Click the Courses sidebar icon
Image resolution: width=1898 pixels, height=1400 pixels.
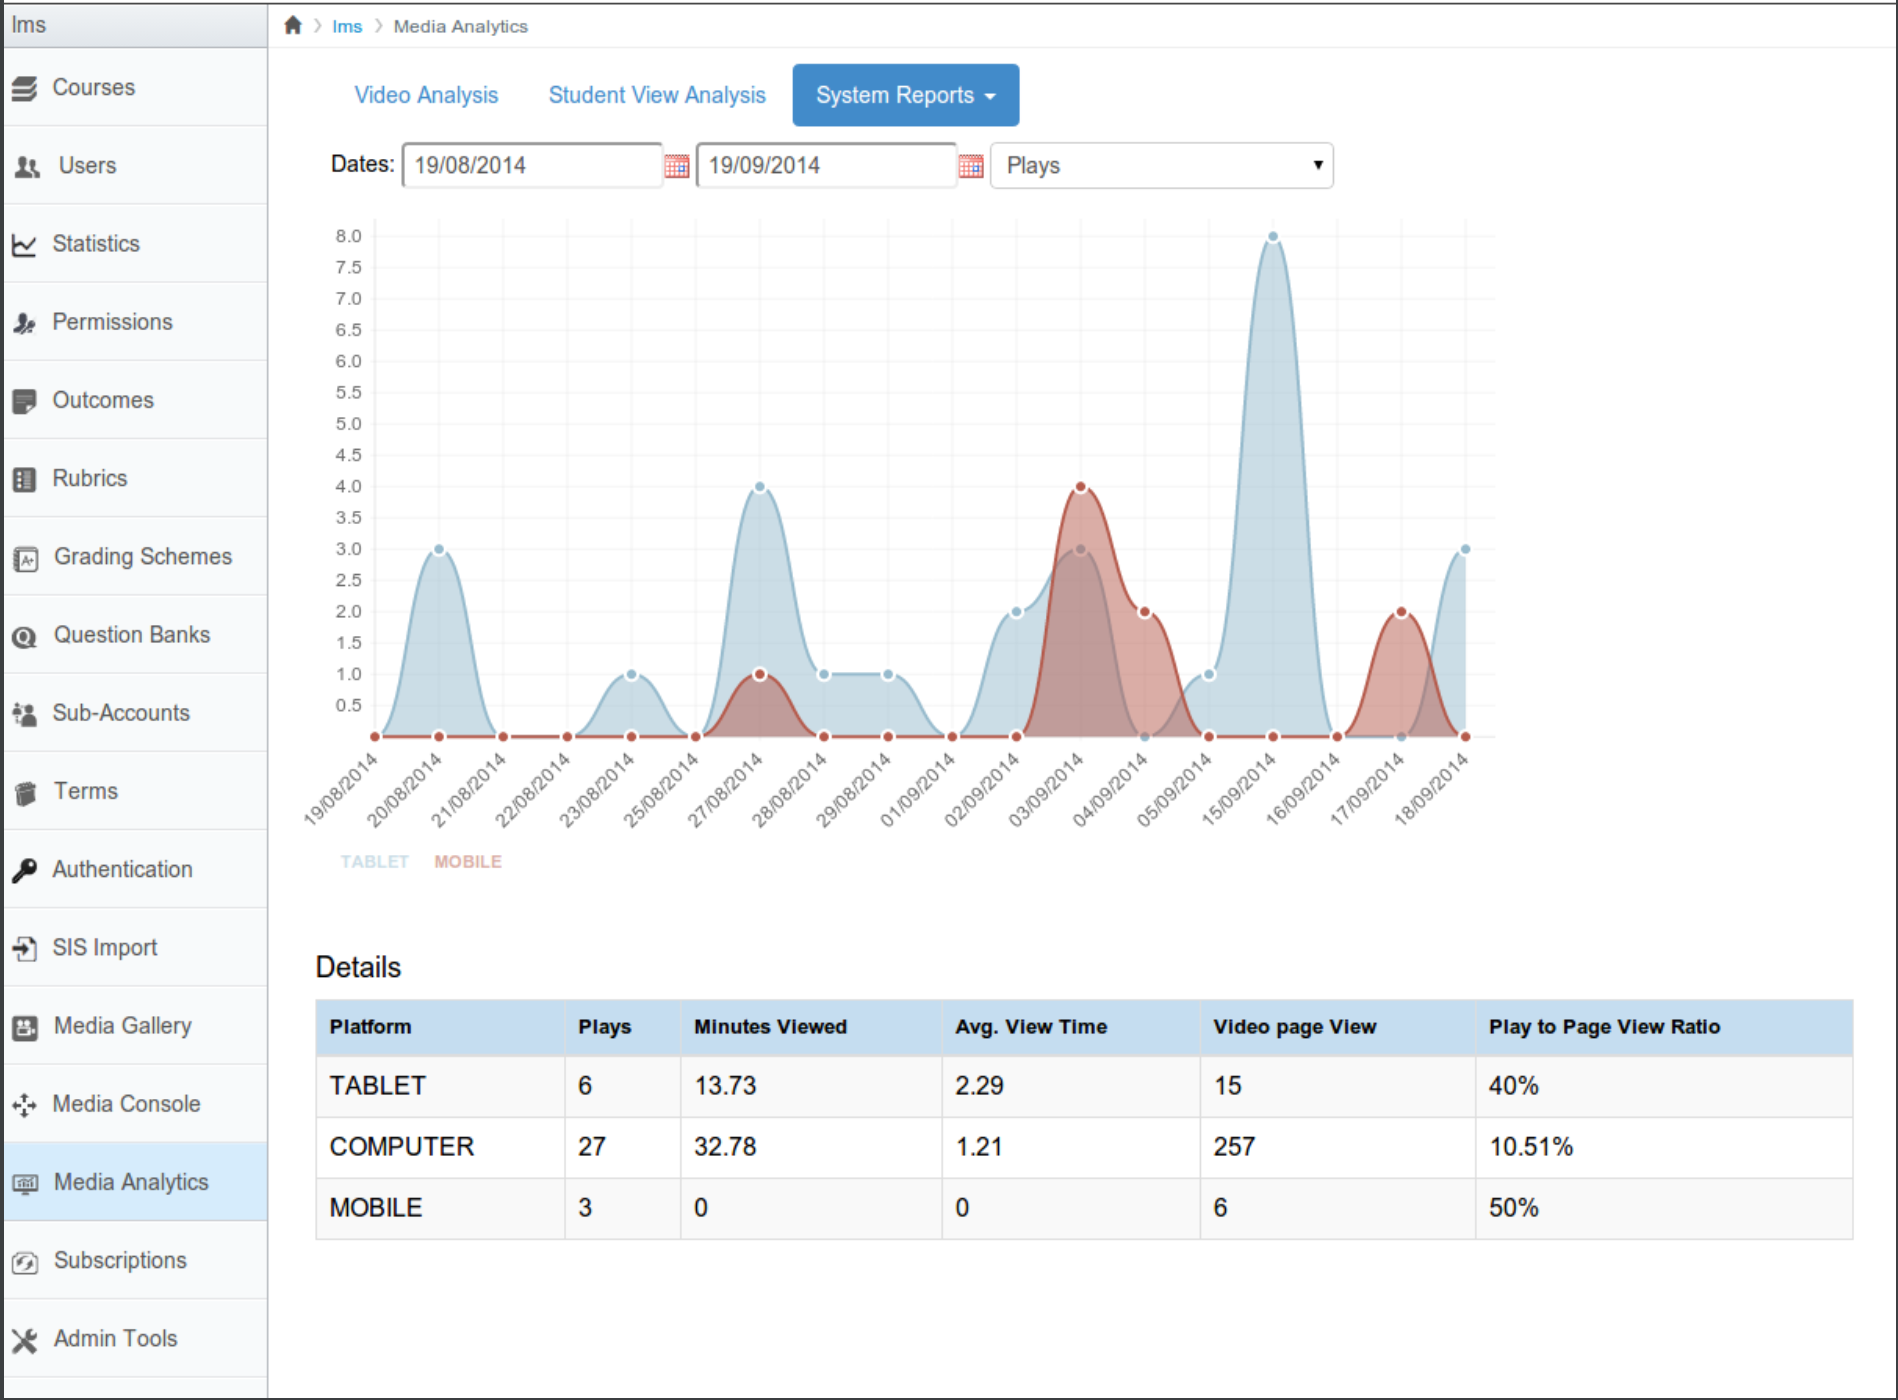click(25, 88)
